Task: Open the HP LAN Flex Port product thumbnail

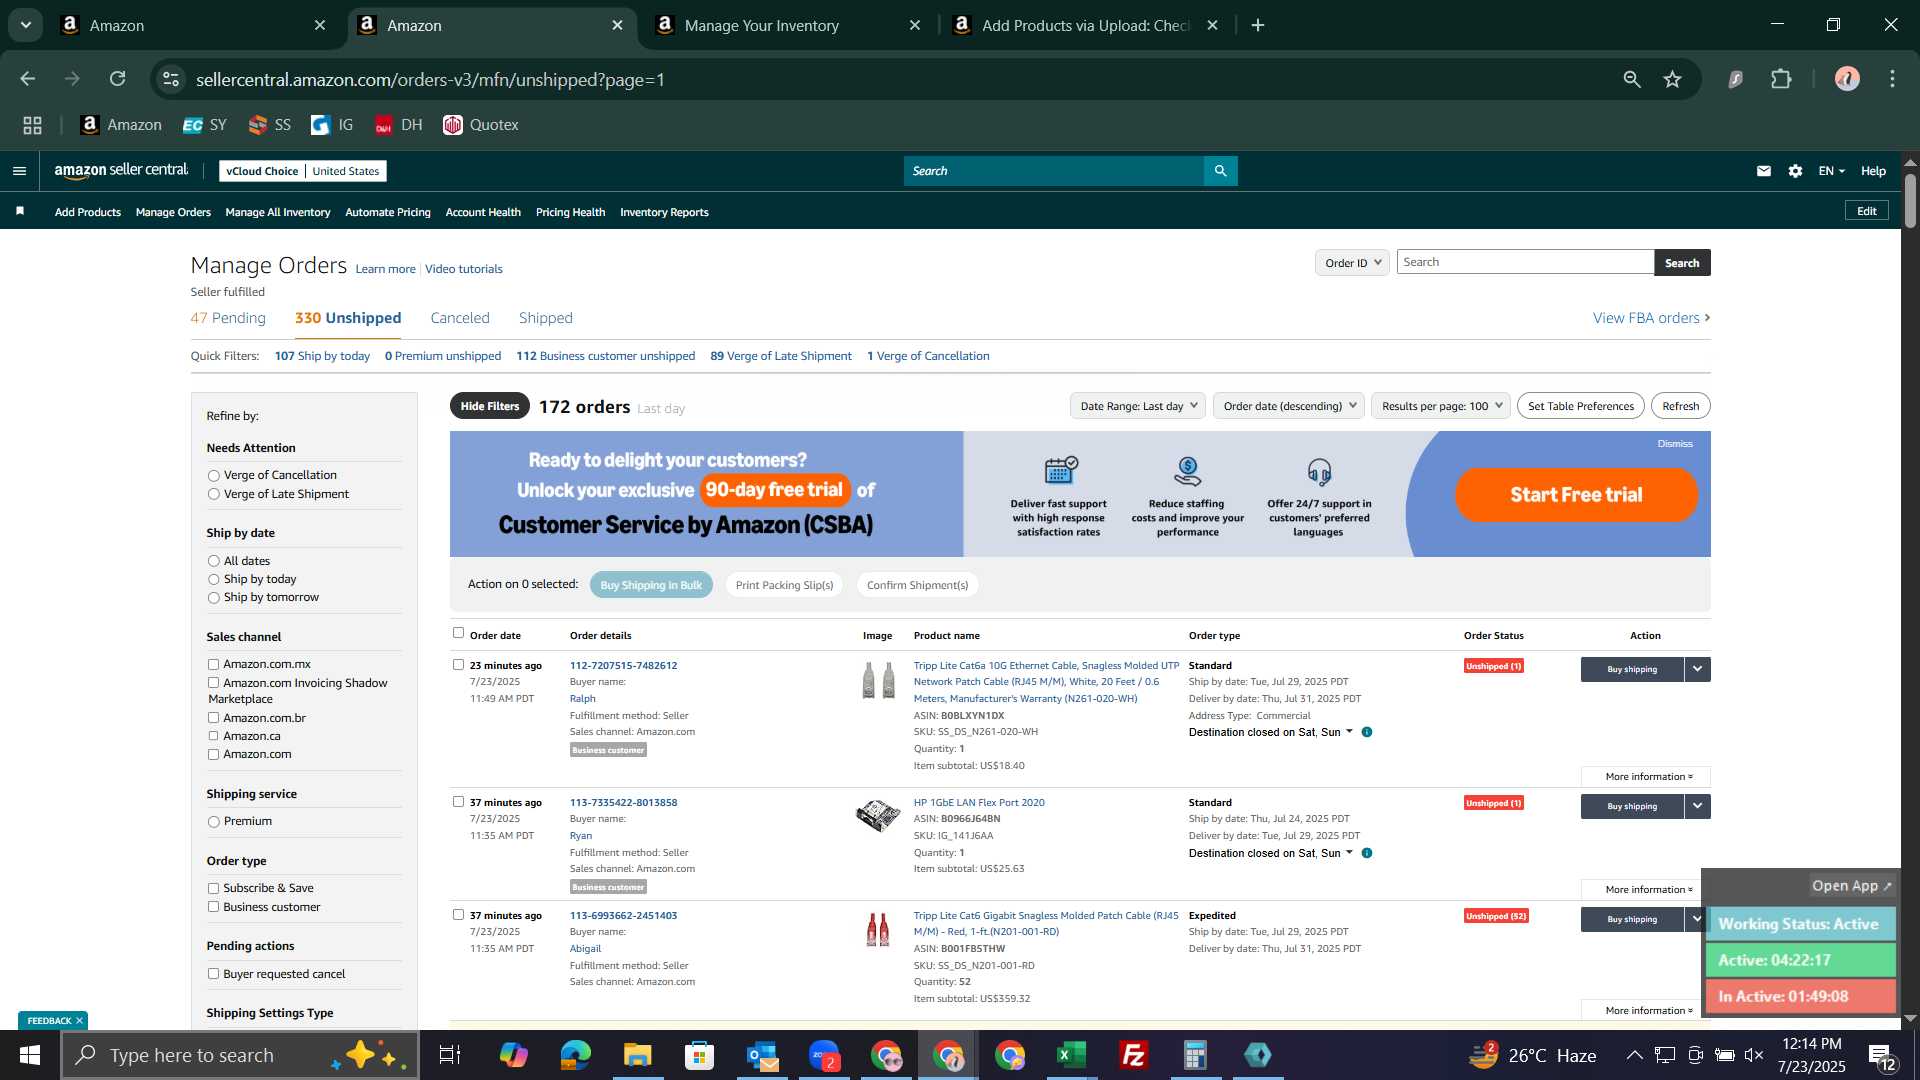Action: pos(877,816)
